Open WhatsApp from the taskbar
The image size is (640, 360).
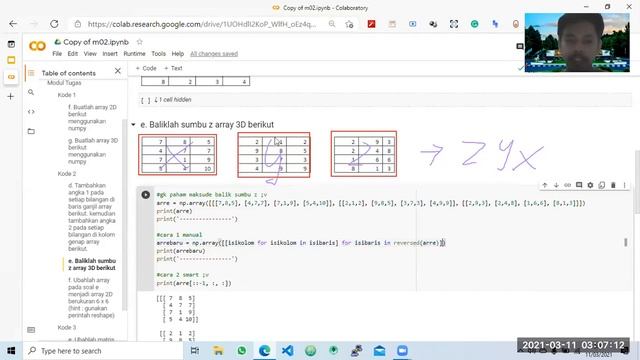(242, 351)
